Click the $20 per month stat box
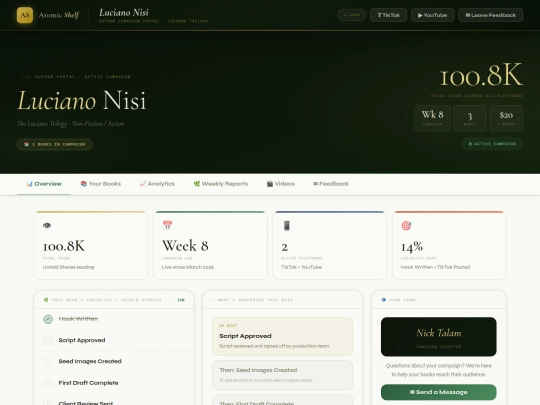Screen dimensions: 540x405 [x=506, y=118]
